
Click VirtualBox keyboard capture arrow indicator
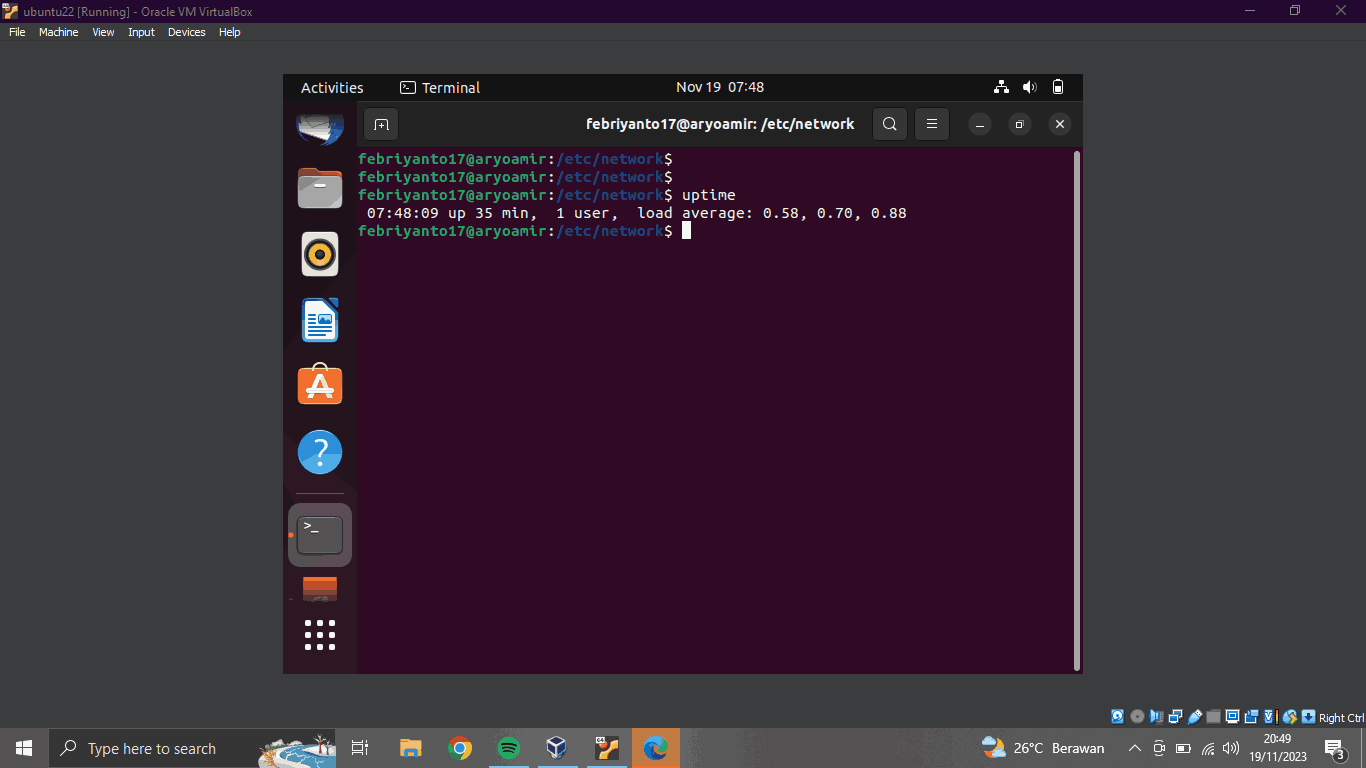tap(1308, 717)
